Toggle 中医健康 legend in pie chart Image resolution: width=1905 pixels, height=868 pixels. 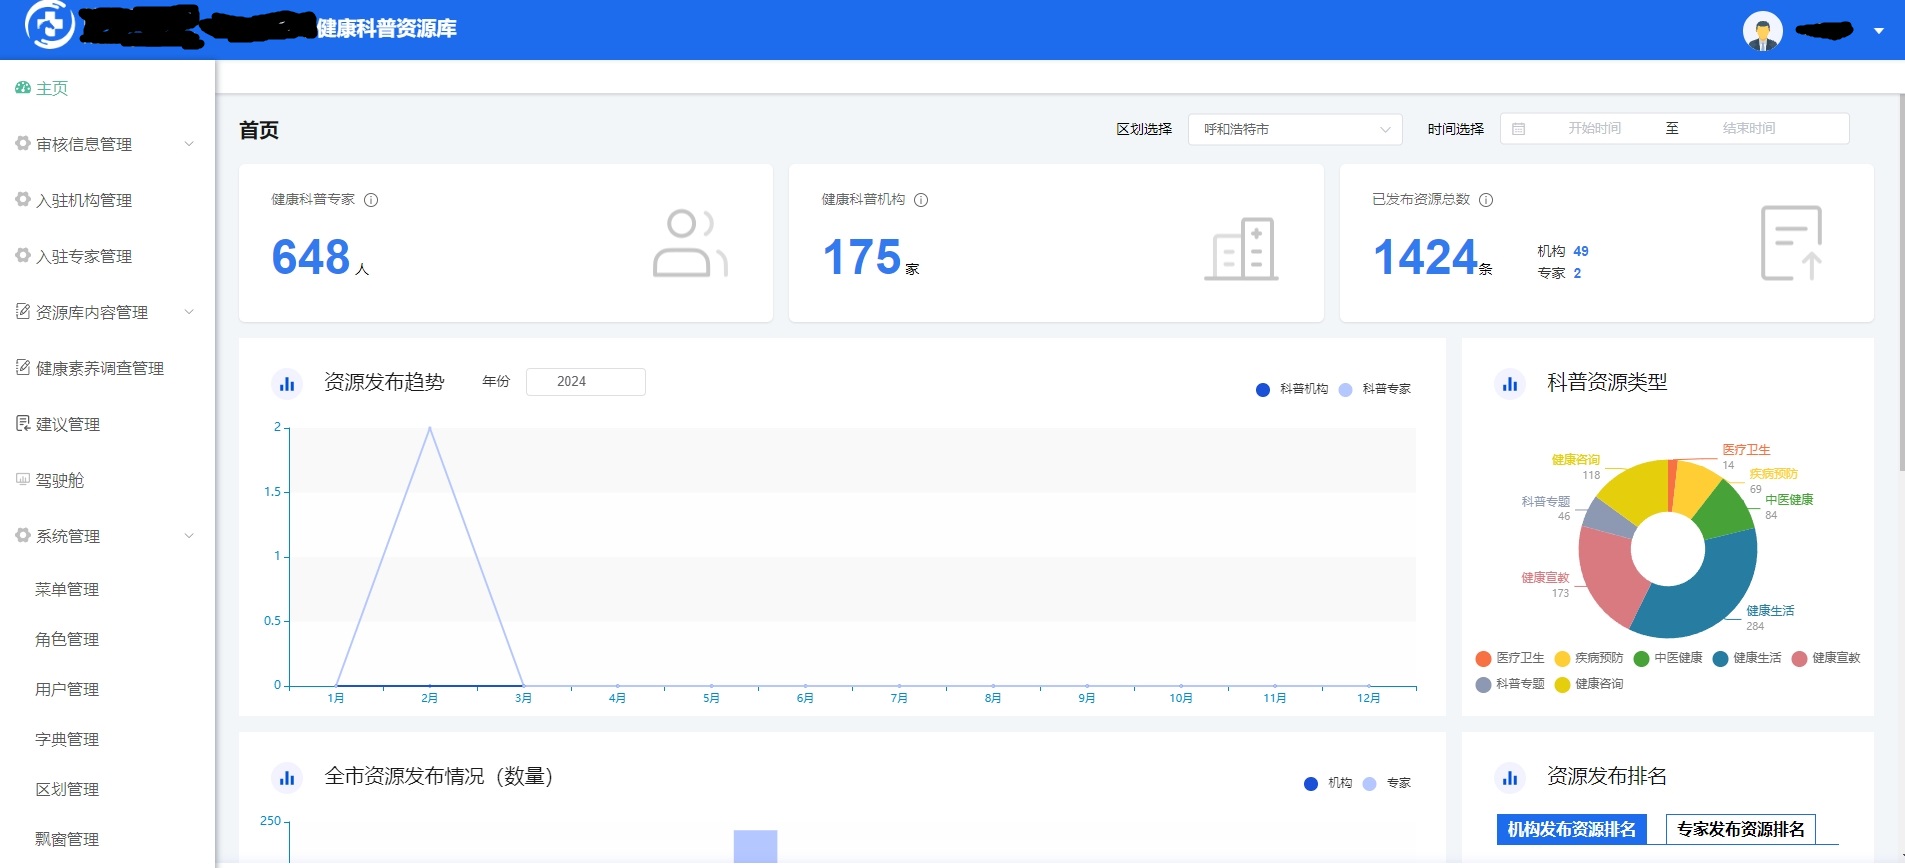(x=1668, y=658)
